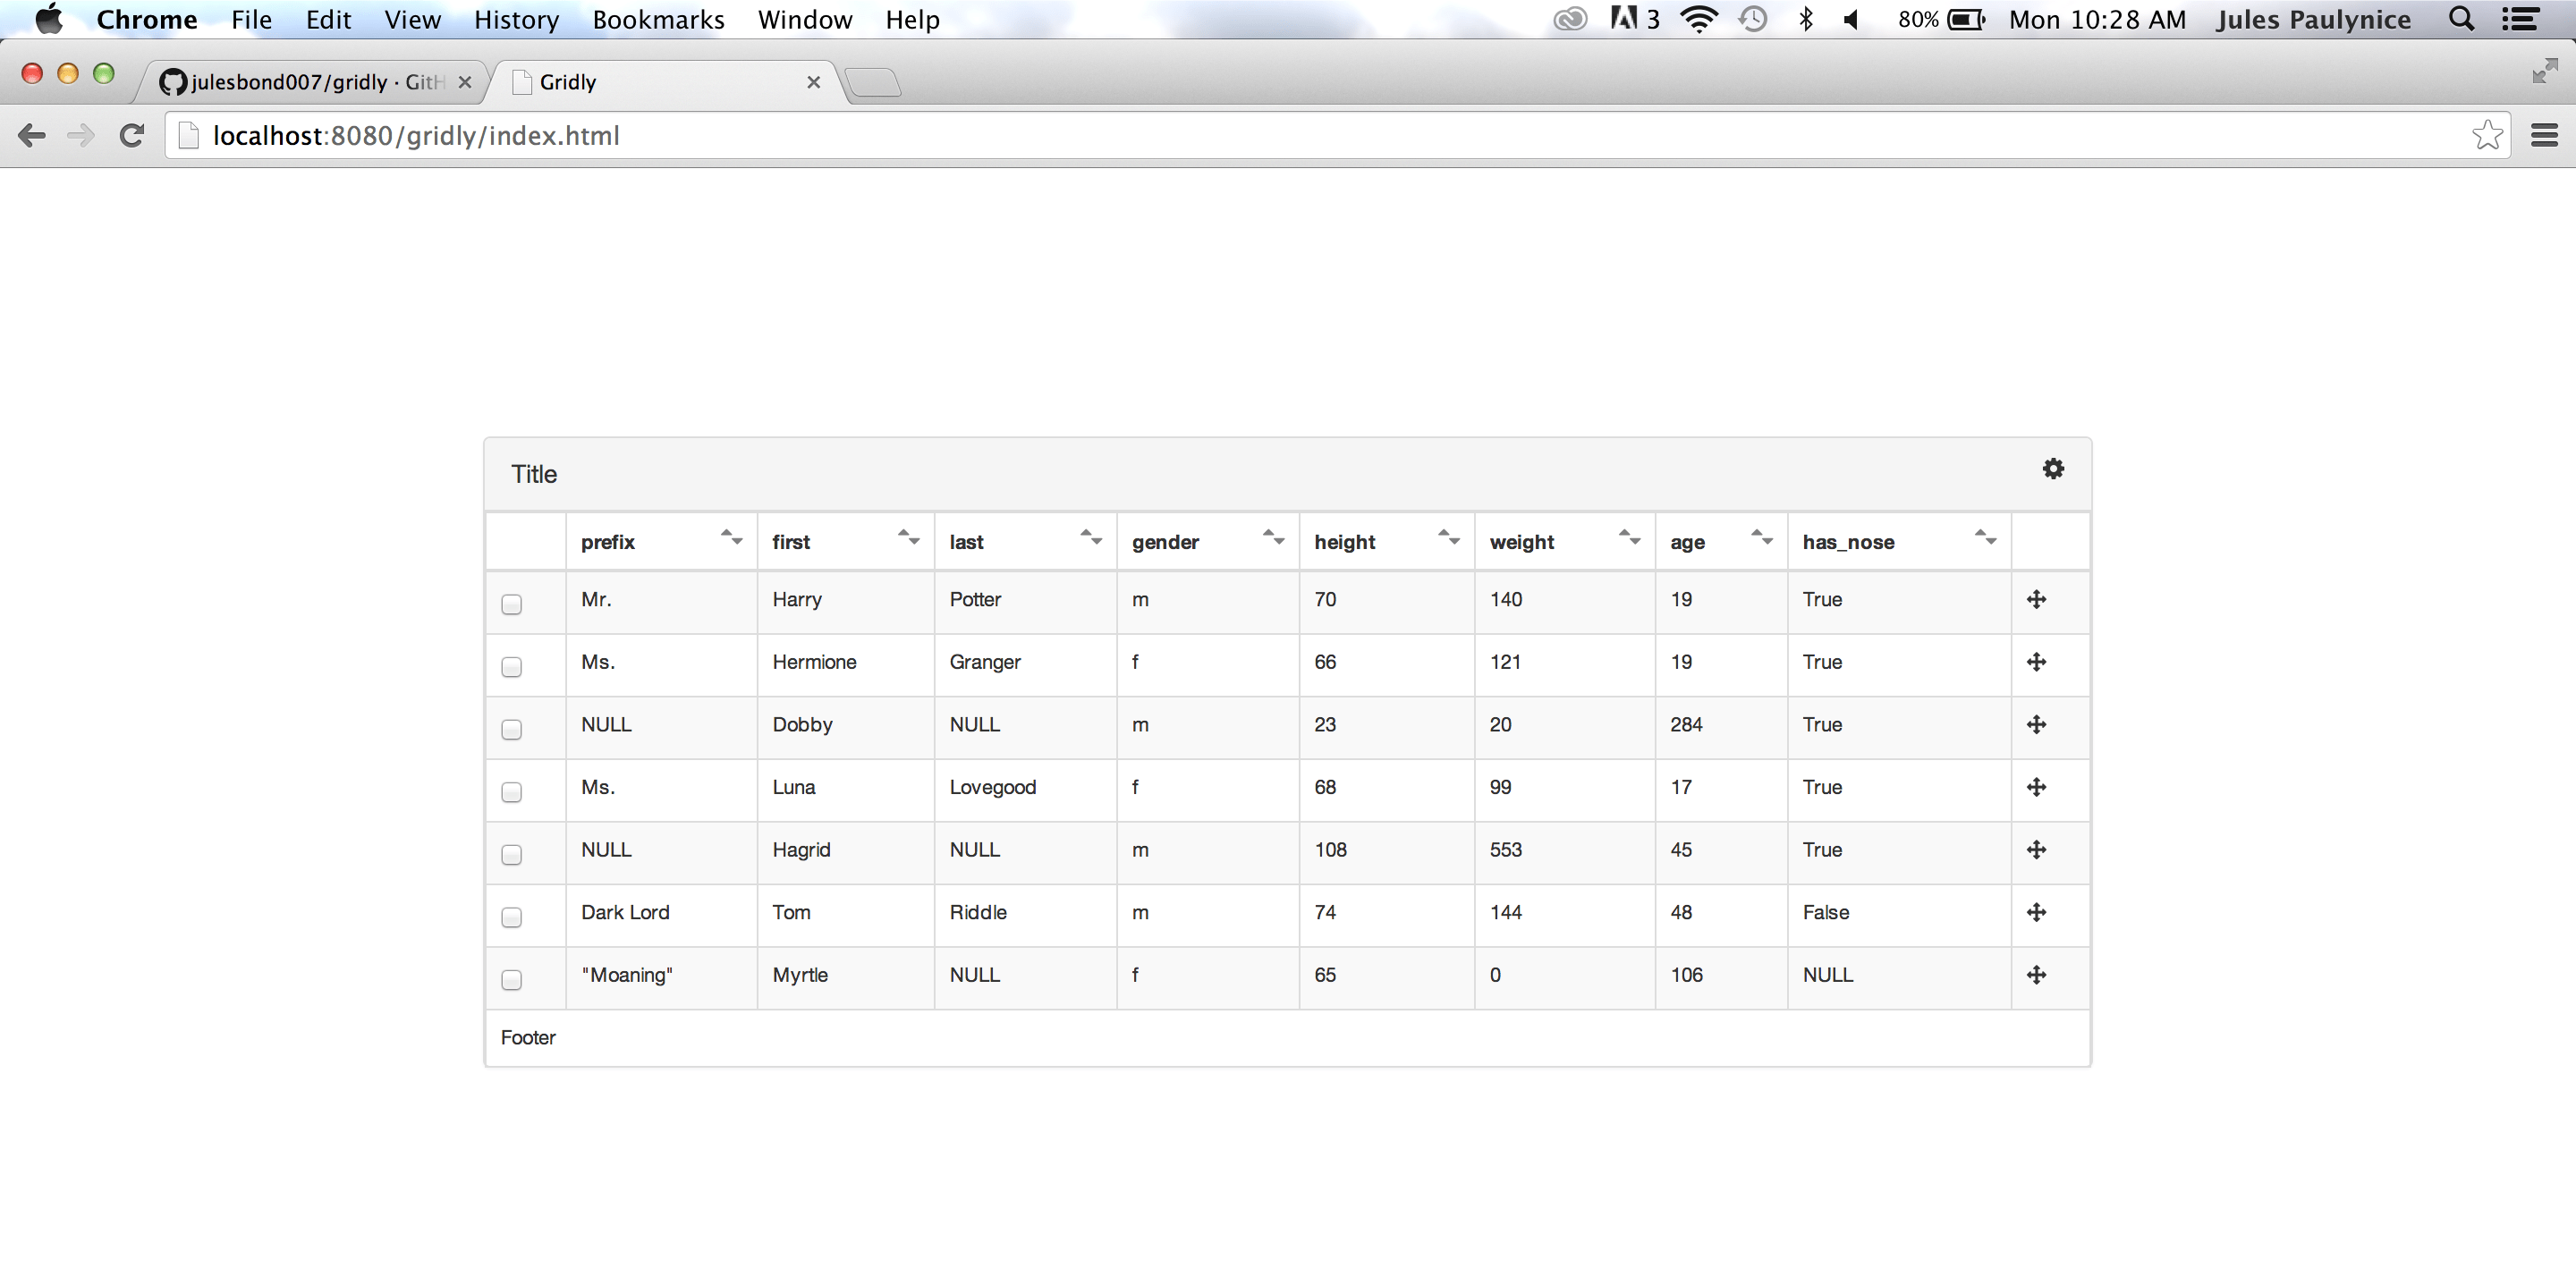This screenshot has height=1268, width=2576.
Task: Click the Footer text
Action: (527, 1037)
